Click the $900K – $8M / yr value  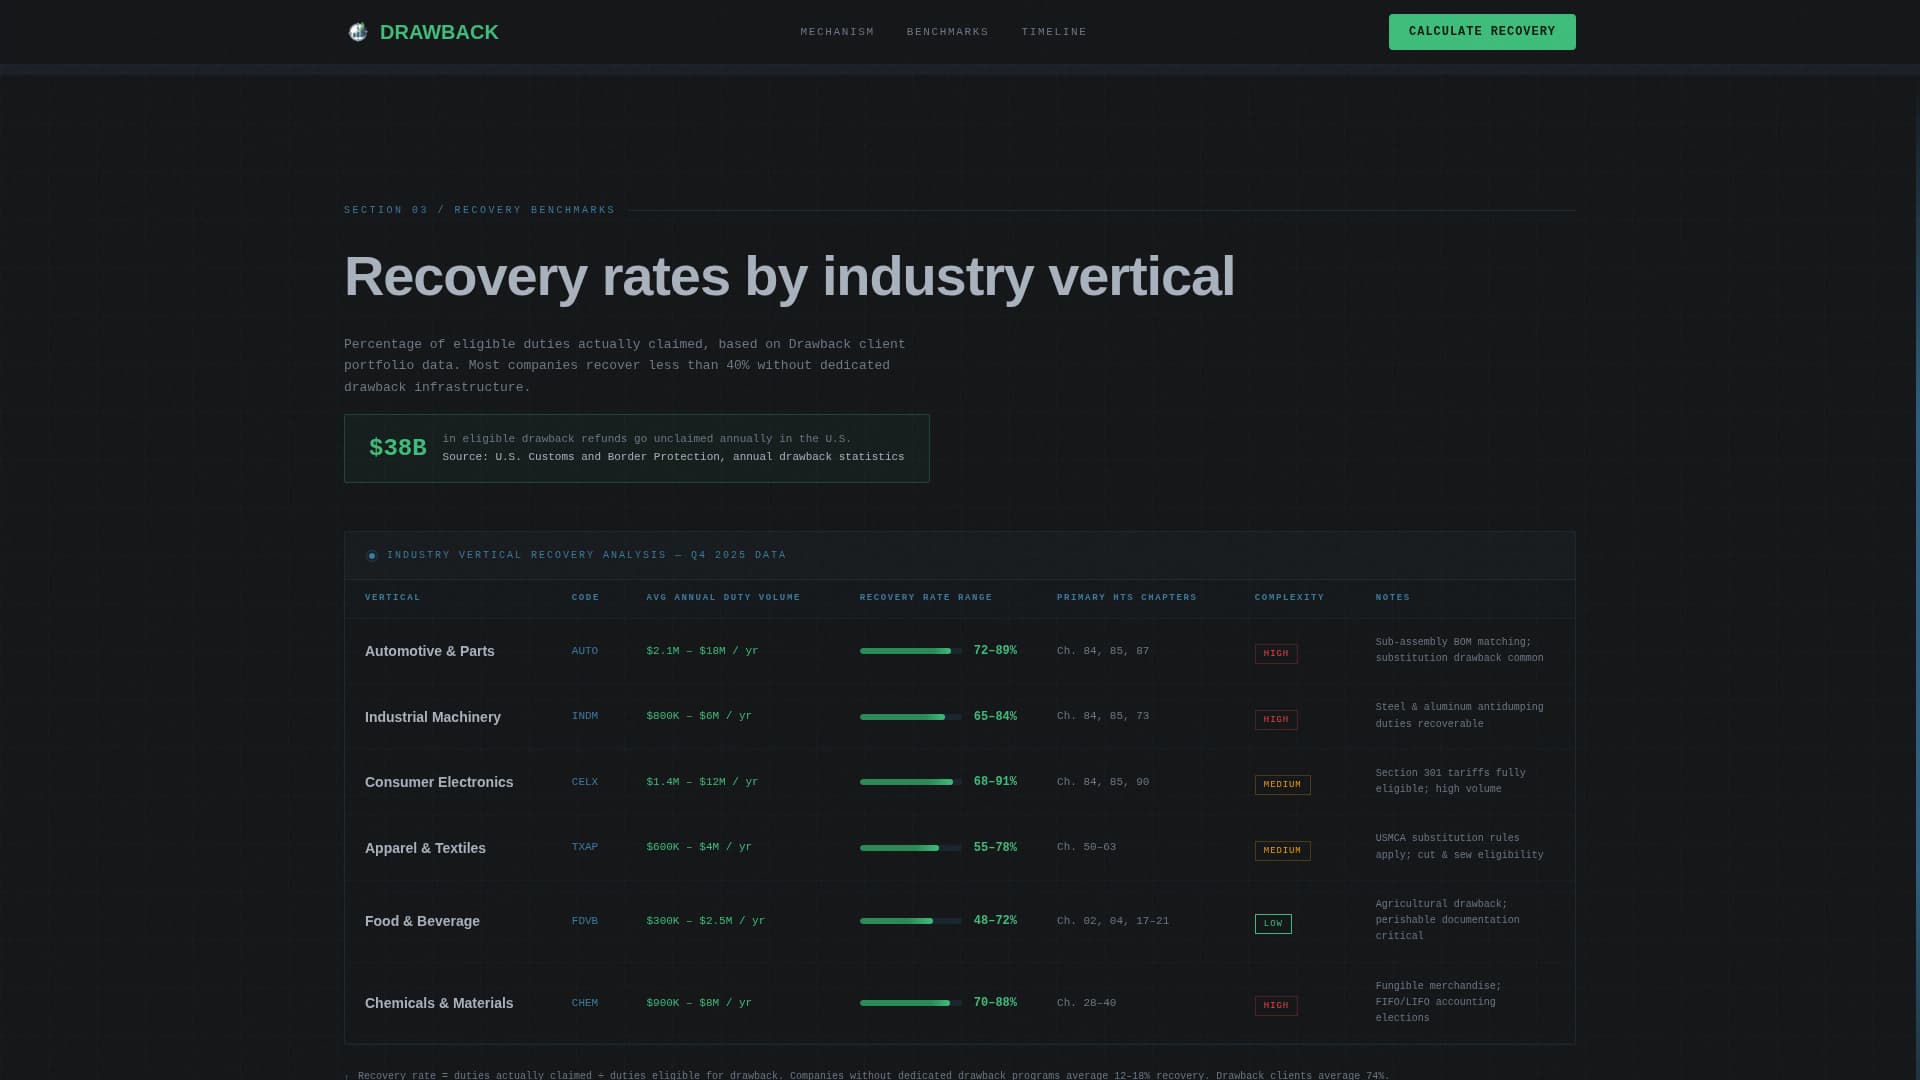pos(699,1003)
